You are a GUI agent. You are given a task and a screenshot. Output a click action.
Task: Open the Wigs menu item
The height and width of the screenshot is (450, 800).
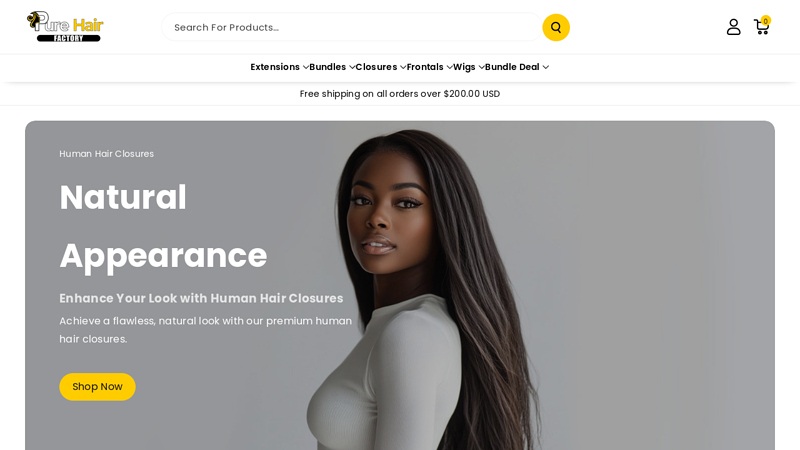click(464, 67)
